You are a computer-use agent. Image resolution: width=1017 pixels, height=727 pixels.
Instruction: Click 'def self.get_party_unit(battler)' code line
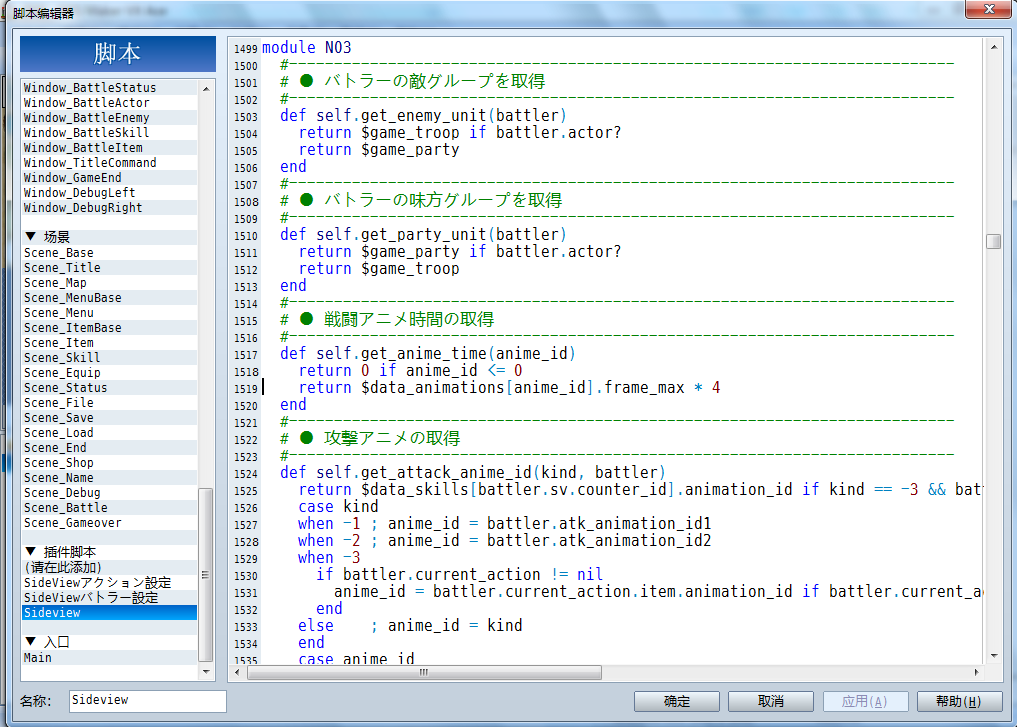click(x=424, y=234)
